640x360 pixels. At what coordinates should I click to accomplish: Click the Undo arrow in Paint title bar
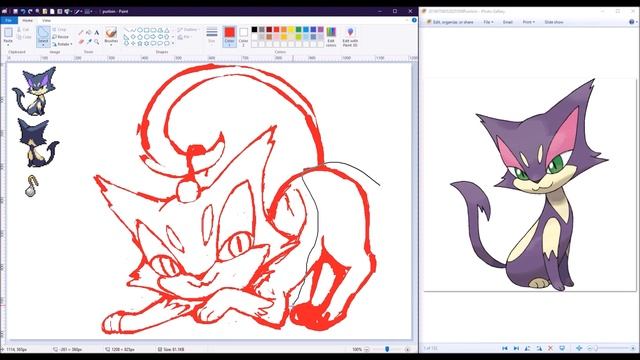[23, 11]
